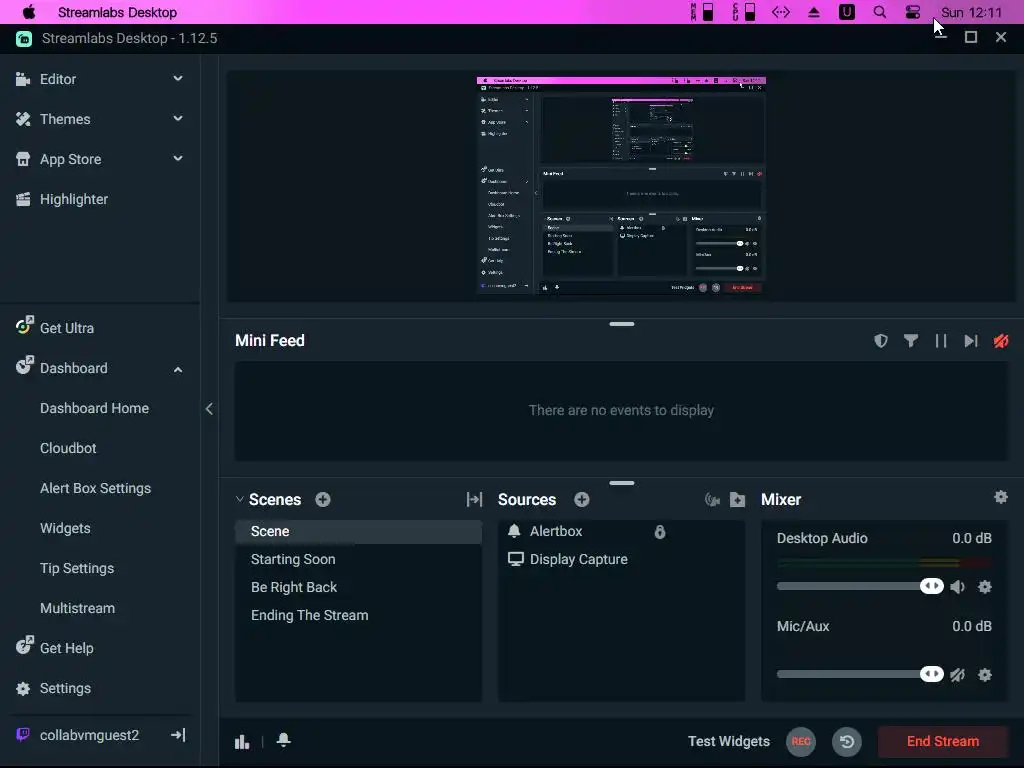Add a new source with plus icon

point(582,500)
